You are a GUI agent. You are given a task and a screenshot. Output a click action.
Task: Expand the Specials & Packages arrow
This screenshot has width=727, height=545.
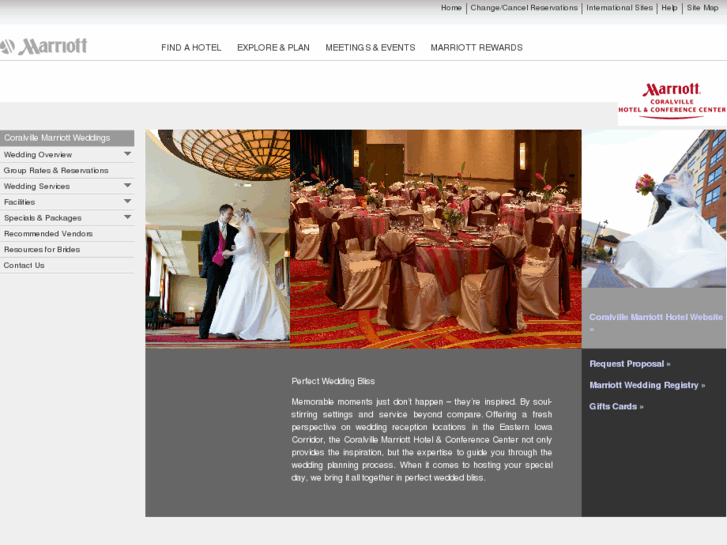coord(128,217)
